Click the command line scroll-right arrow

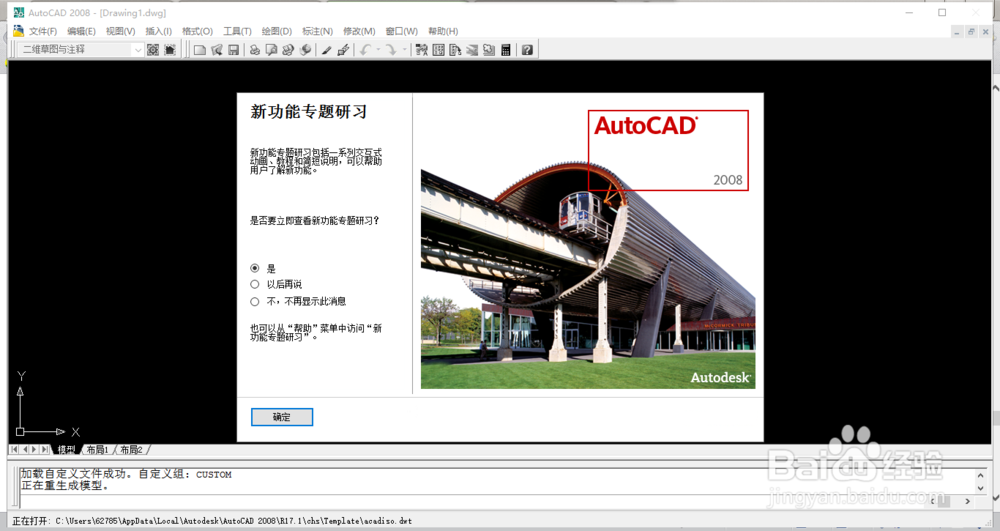(967, 502)
